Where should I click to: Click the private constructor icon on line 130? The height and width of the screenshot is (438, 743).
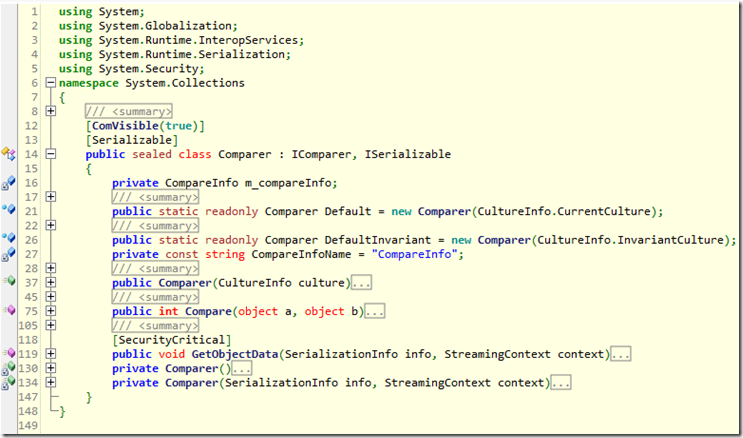coord(7,368)
